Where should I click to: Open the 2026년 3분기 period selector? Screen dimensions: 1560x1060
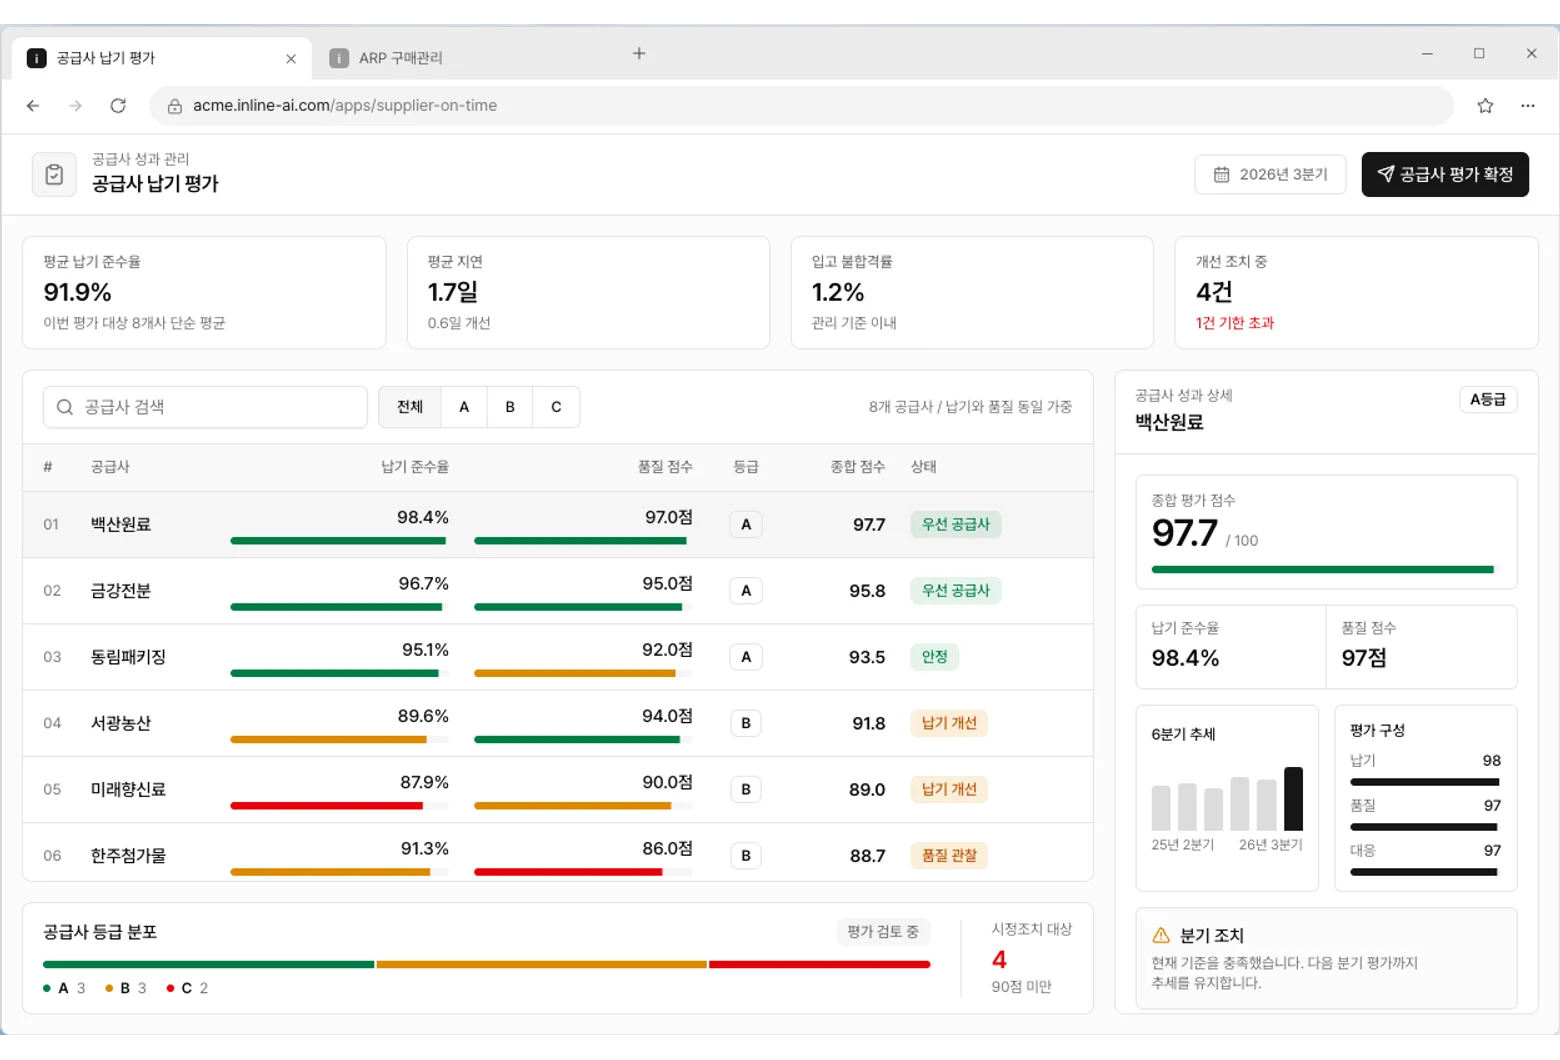tap(1270, 175)
